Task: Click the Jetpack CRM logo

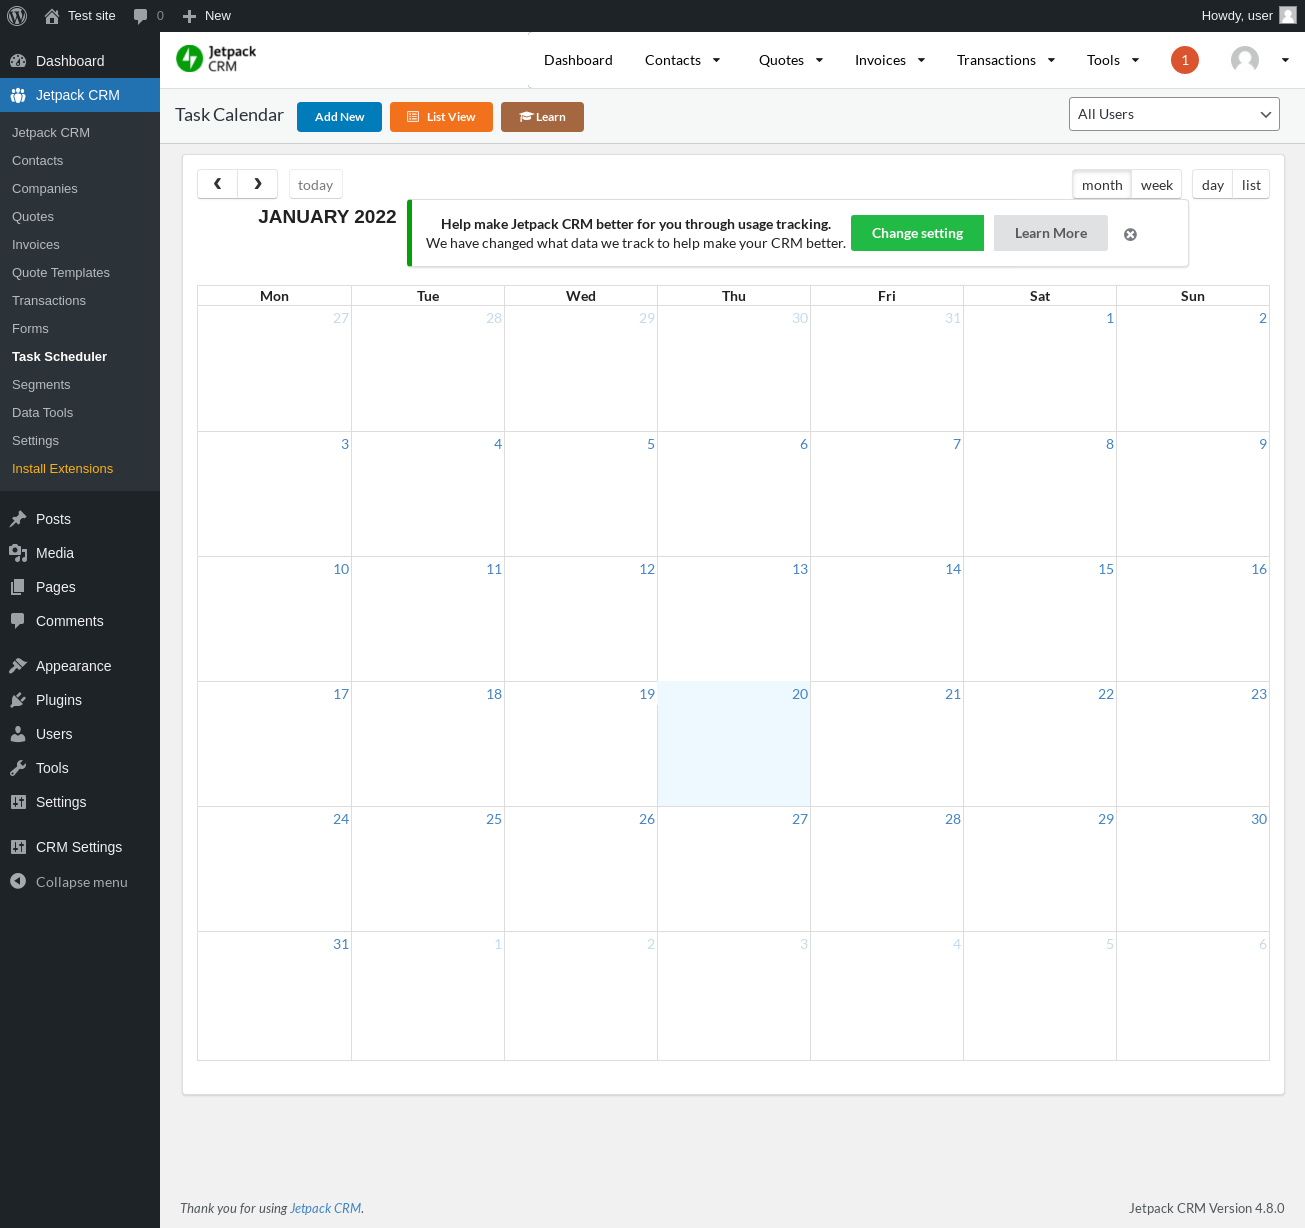Action: tap(216, 59)
